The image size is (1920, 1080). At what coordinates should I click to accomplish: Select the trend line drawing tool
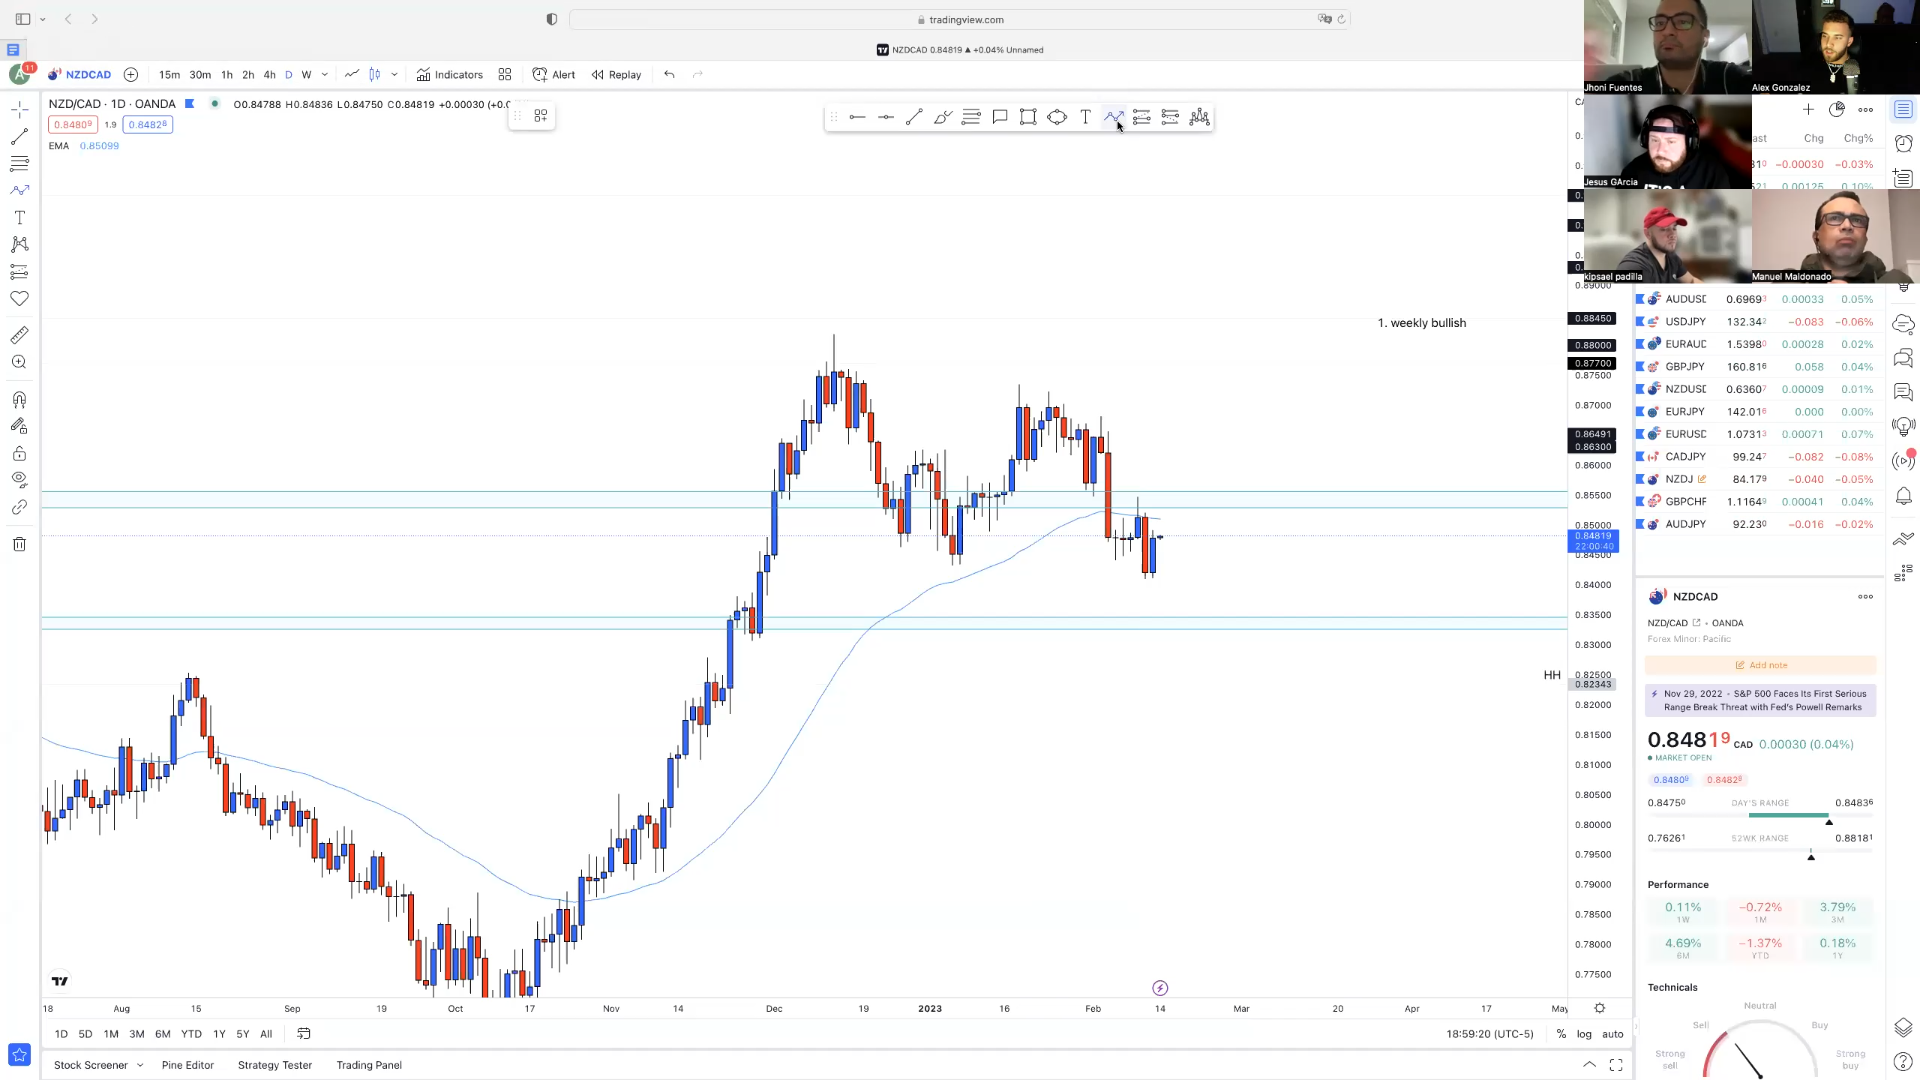pos(19,136)
